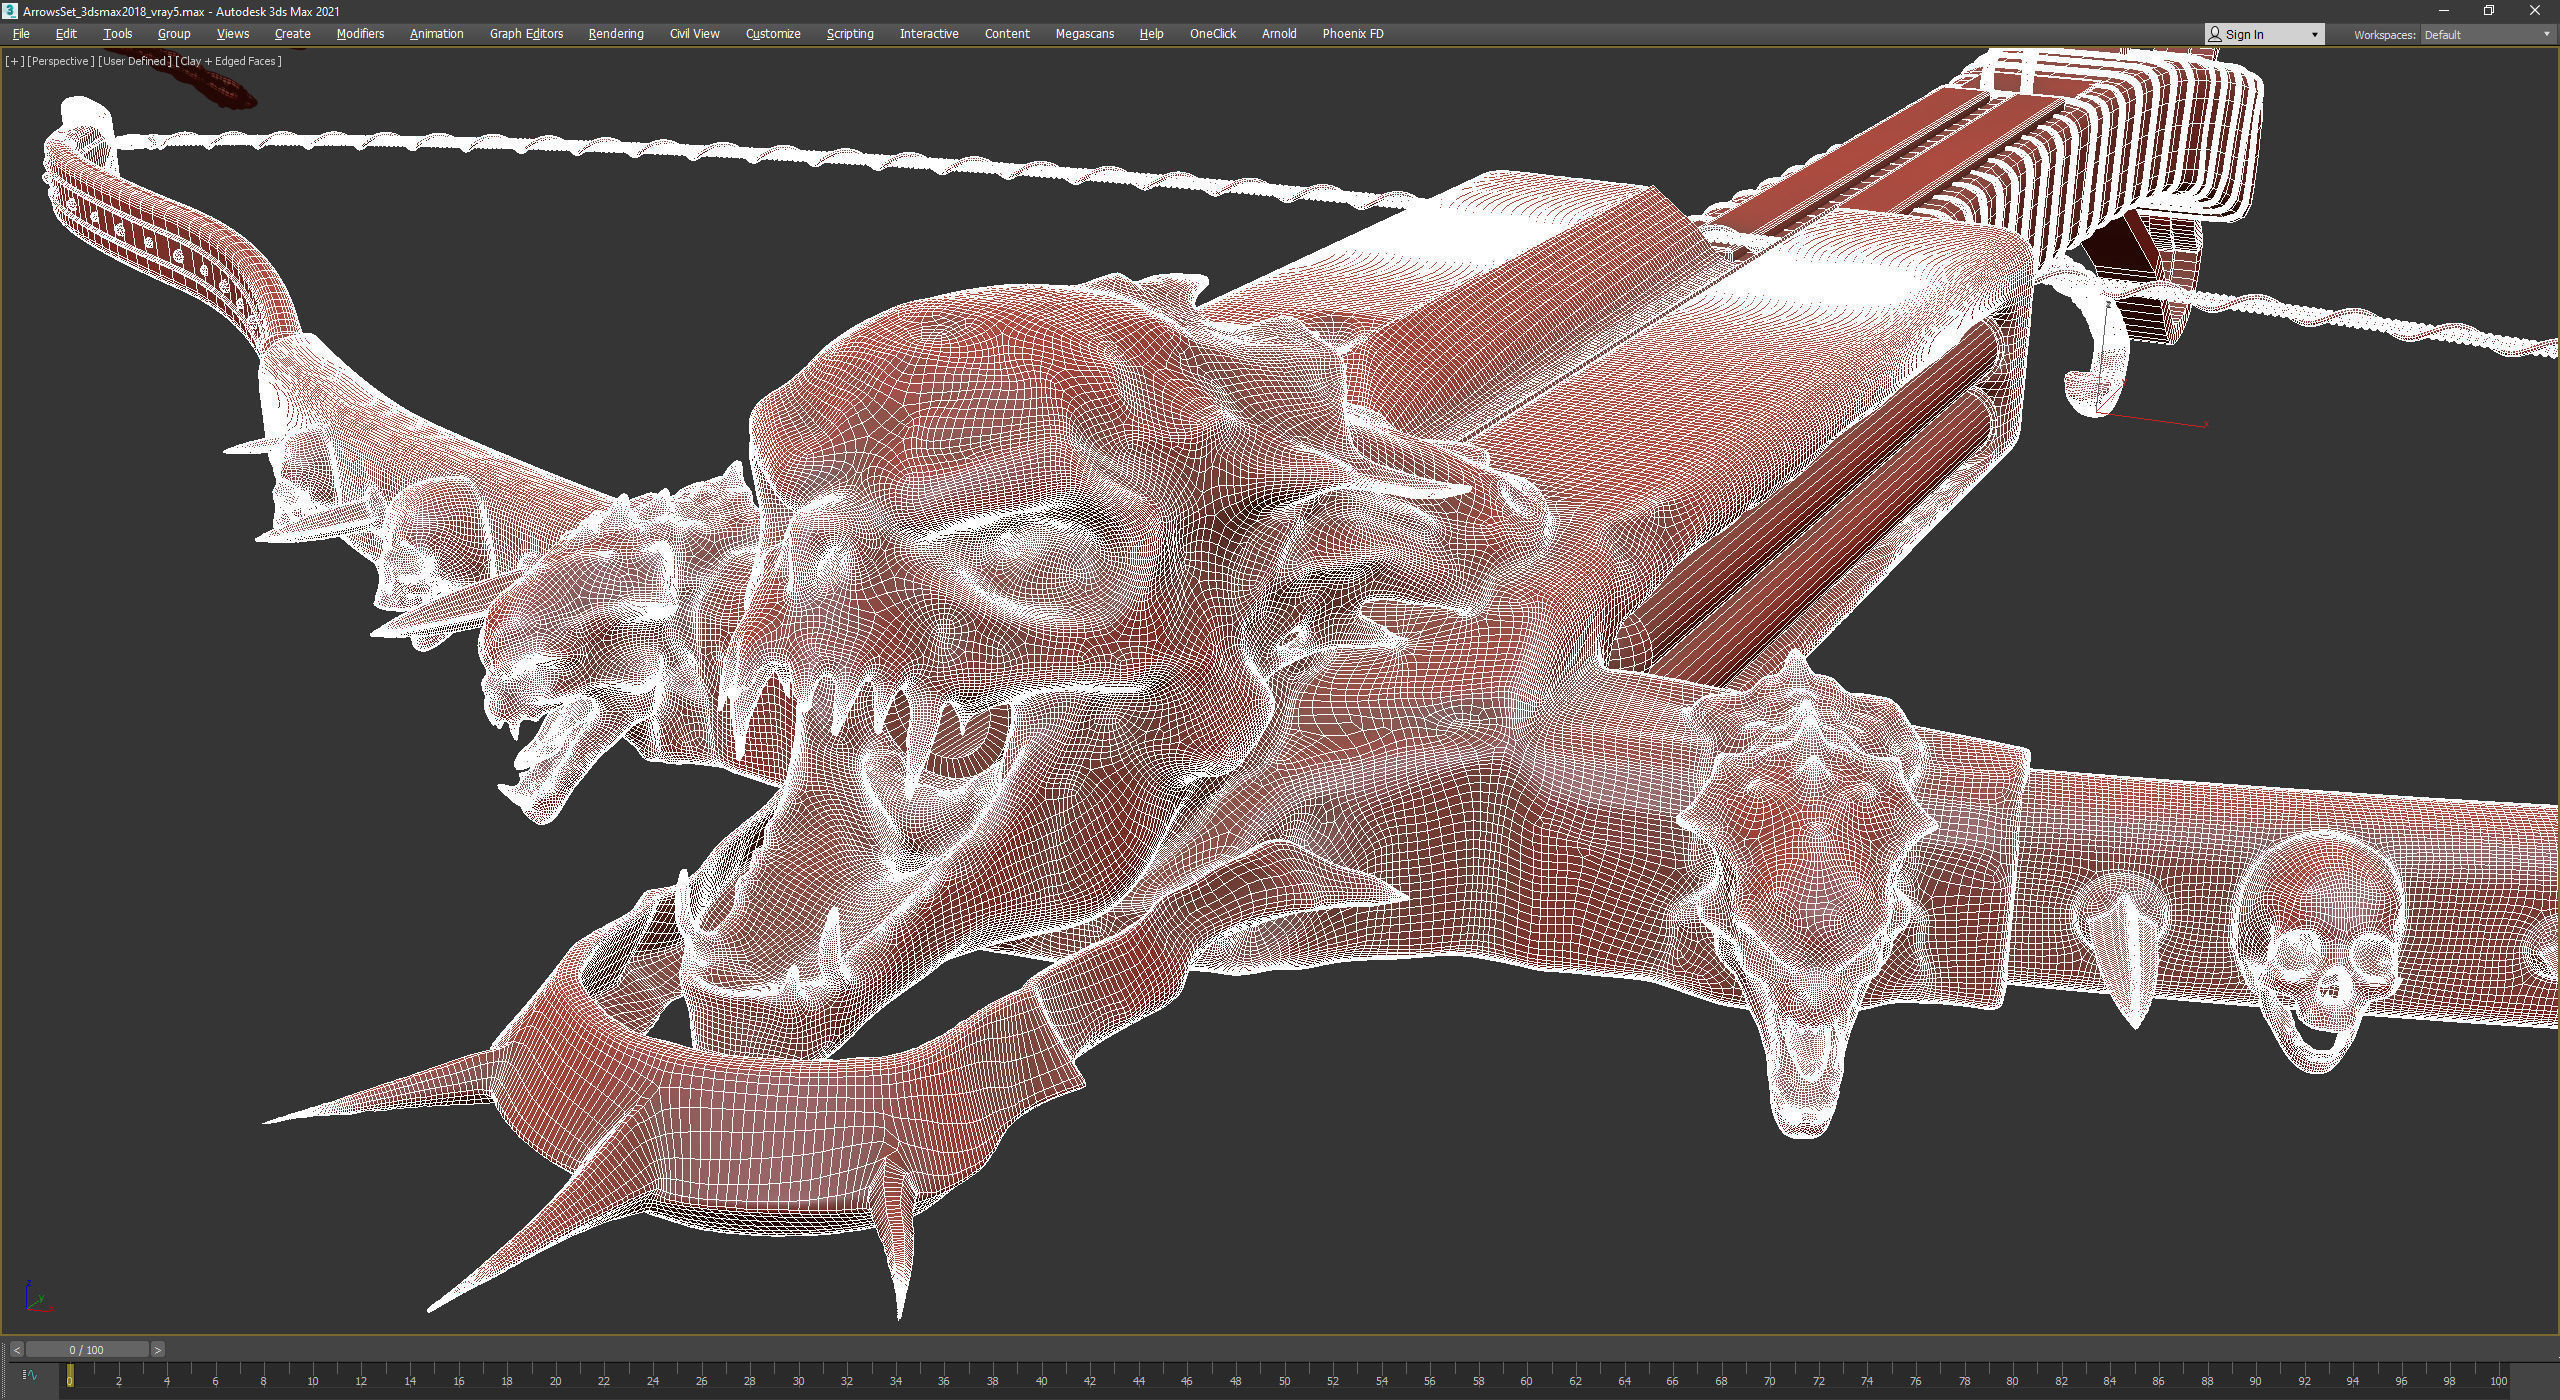The image size is (2560, 1400).
Task: Click the XYZ axis tripod in the viewport corner
Action: click(x=37, y=1296)
